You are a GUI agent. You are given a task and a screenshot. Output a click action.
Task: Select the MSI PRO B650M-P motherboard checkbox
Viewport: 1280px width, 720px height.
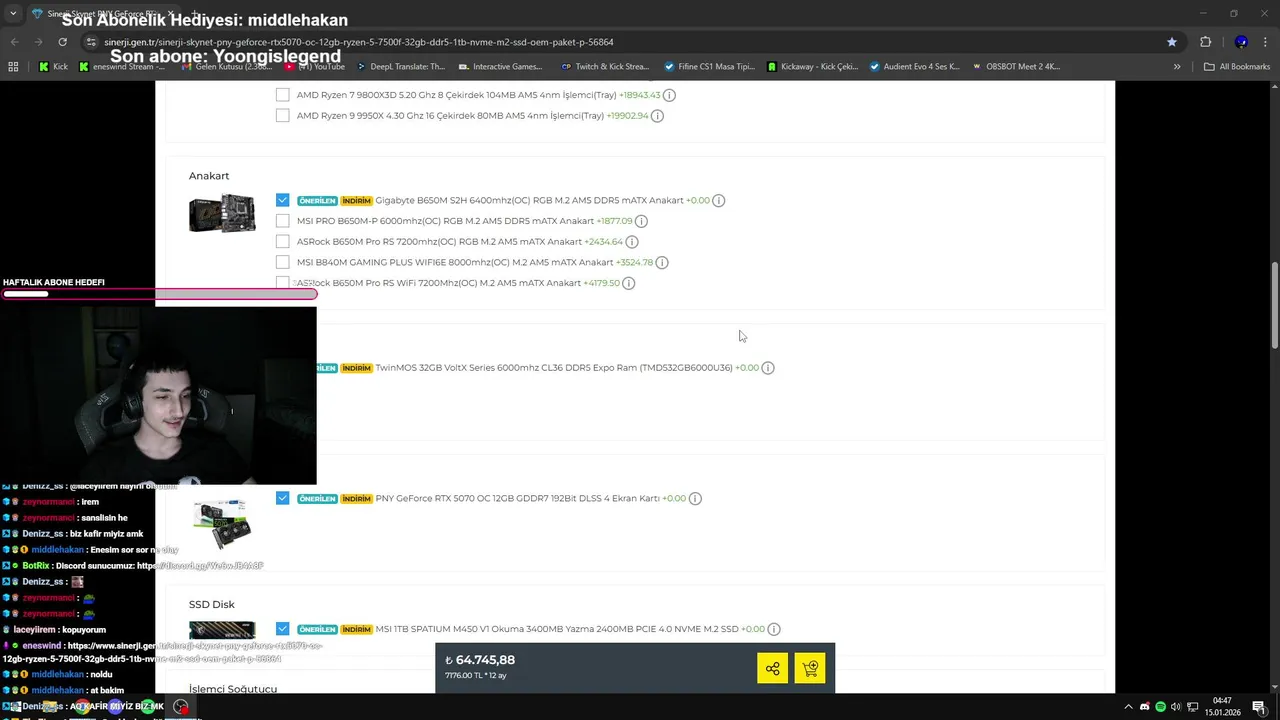click(x=282, y=221)
